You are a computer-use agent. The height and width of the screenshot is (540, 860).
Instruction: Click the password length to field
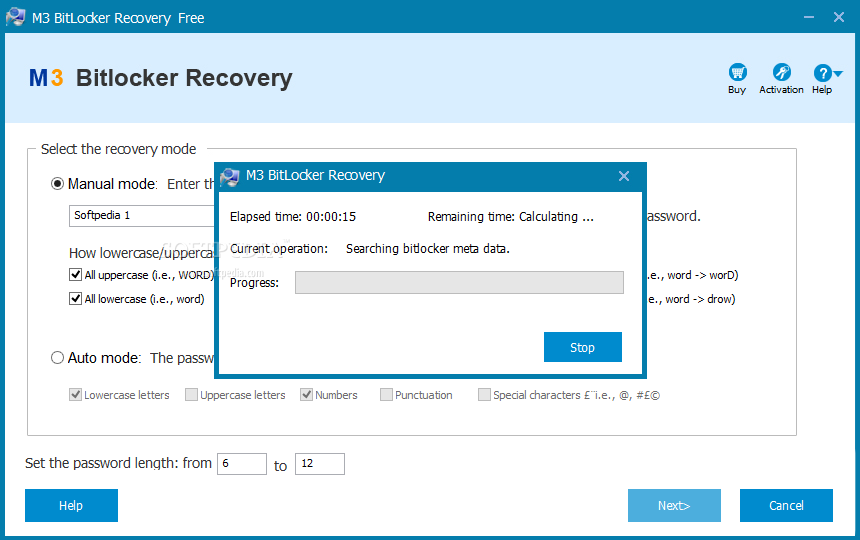[x=320, y=464]
